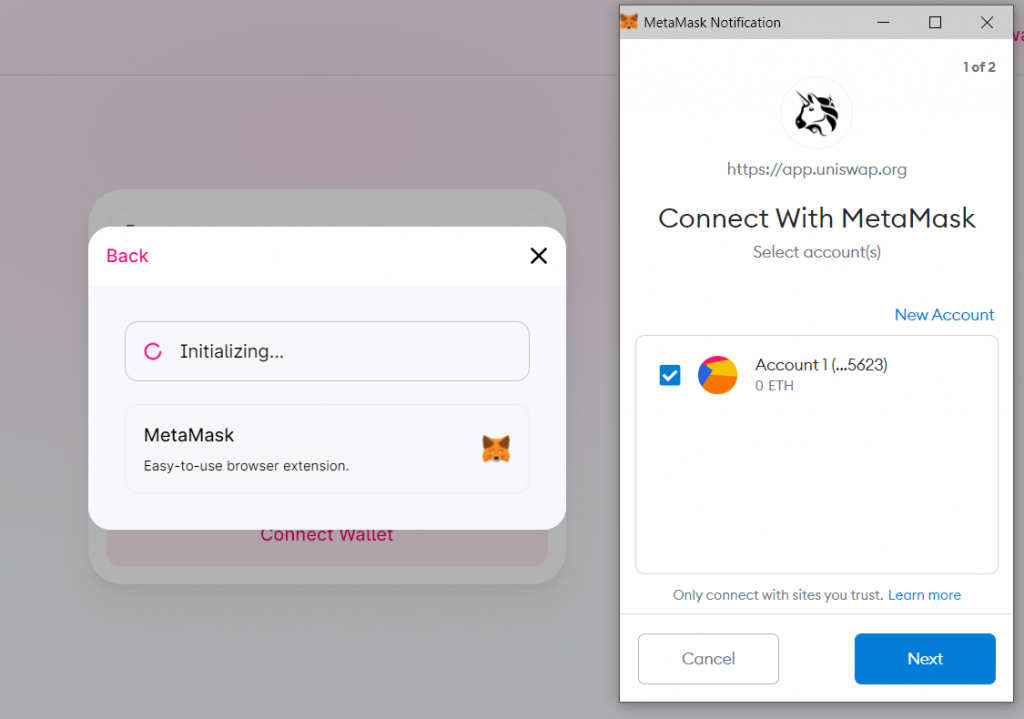Click the Connect With MetaMask heading
The image size is (1024, 719).
(816, 218)
